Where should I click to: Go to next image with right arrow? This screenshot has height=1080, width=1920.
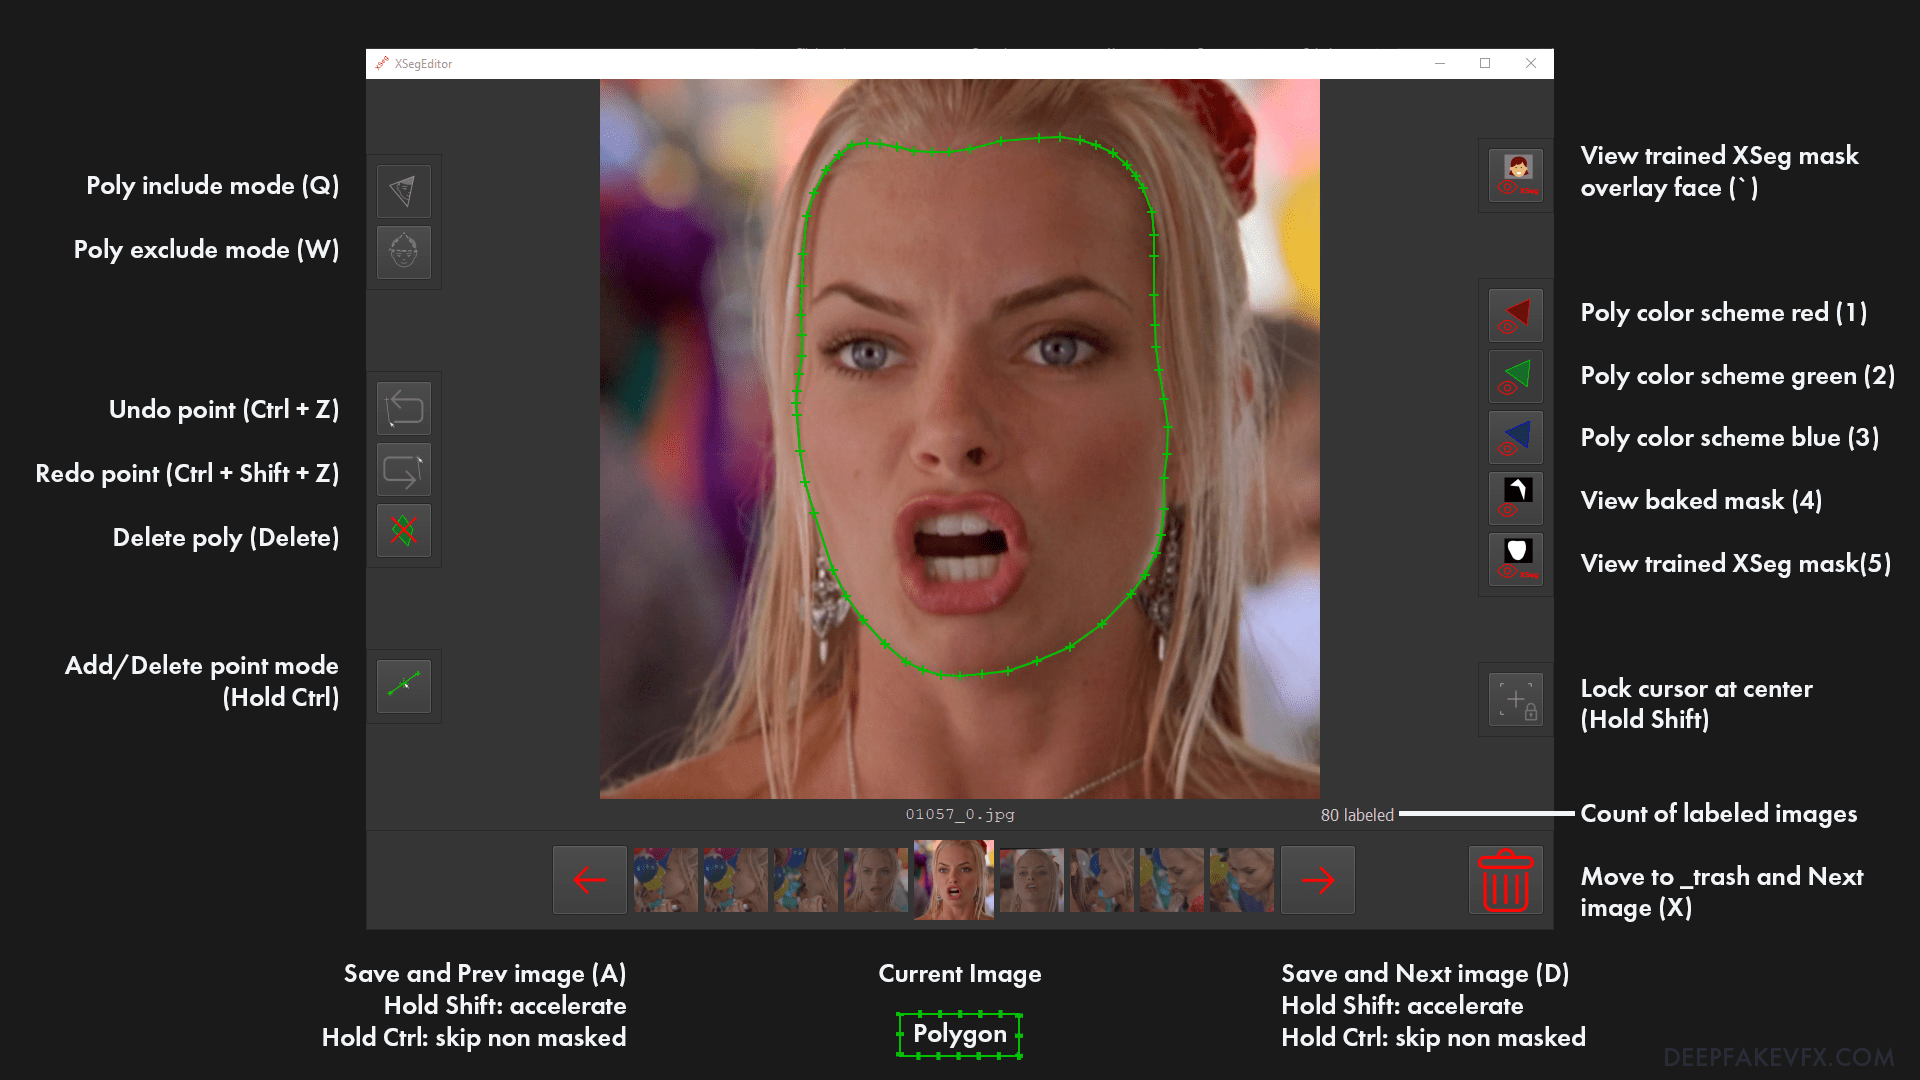pyautogui.click(x=1317, y=880)
